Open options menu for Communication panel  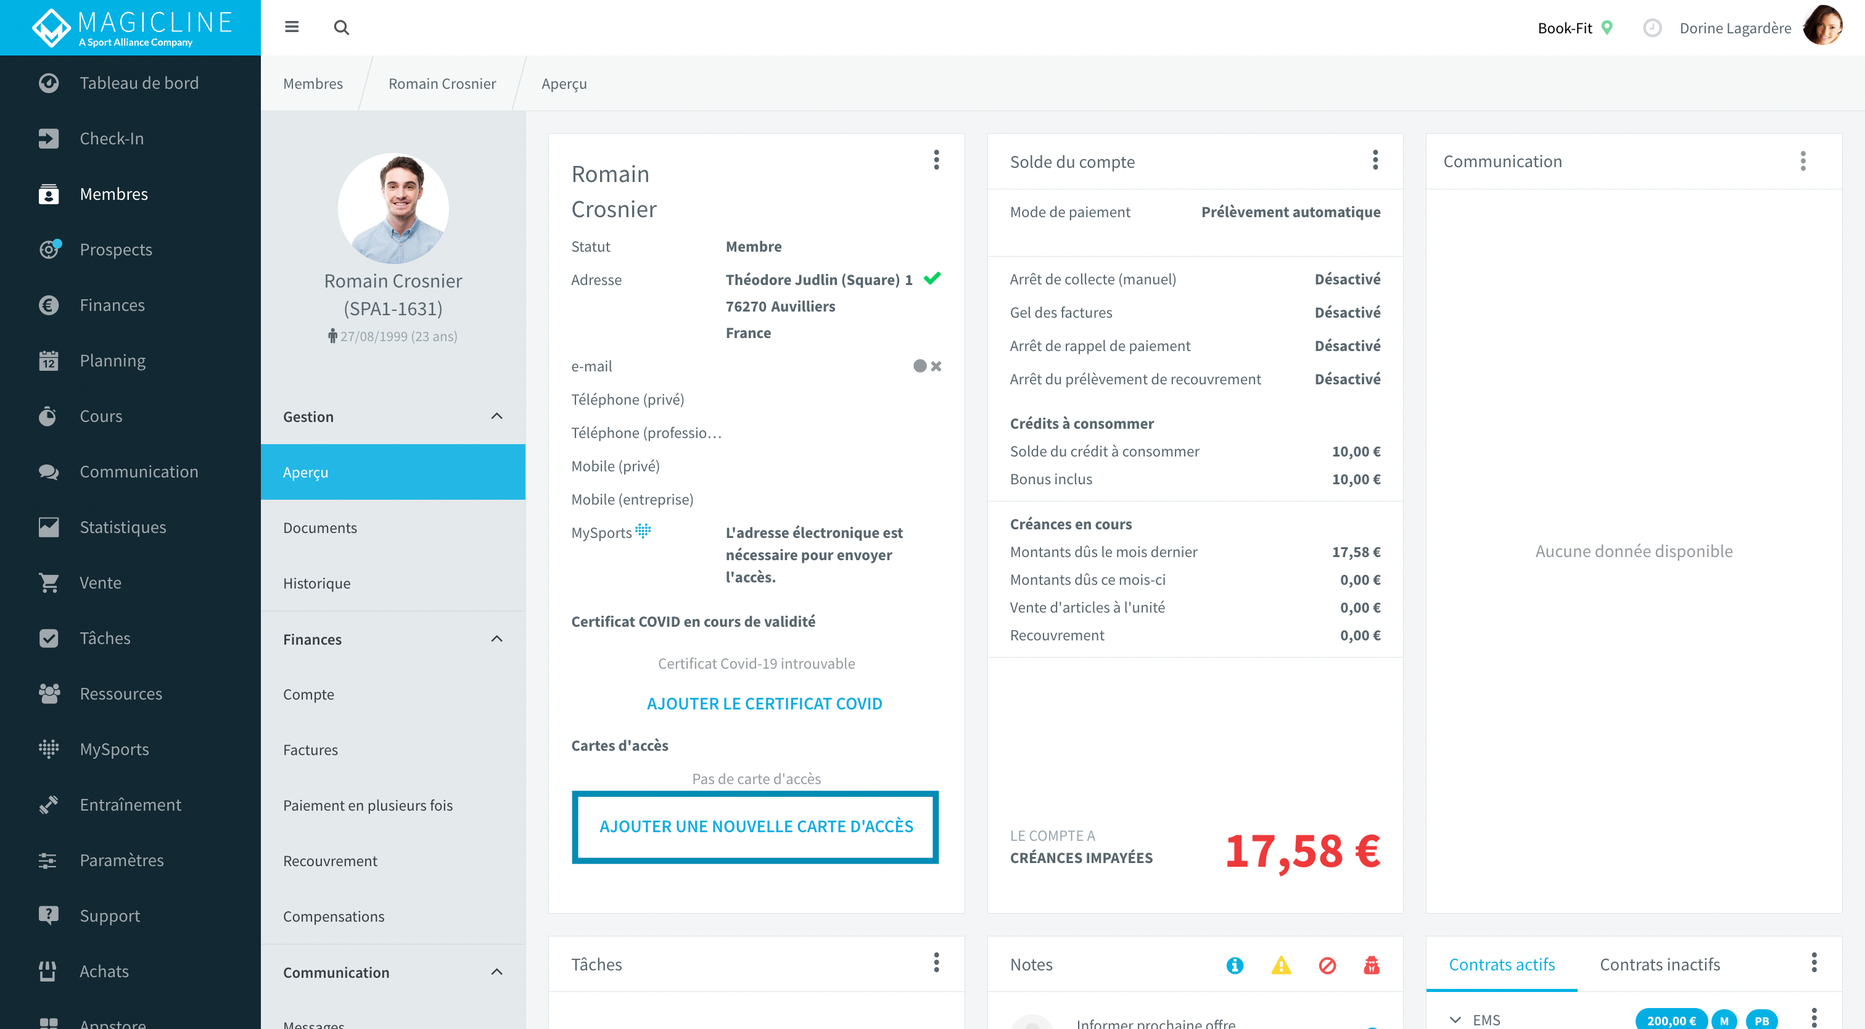[1802, 162]
